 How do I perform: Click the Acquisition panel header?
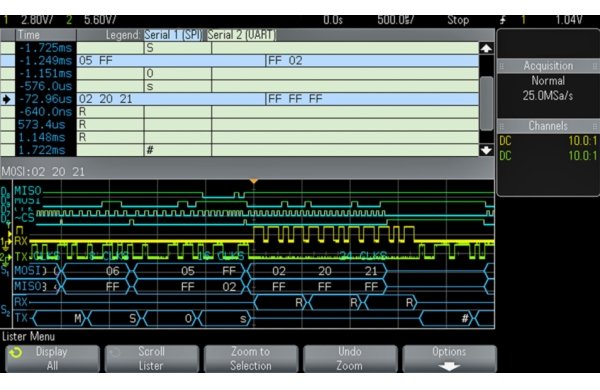pos(548,66)
